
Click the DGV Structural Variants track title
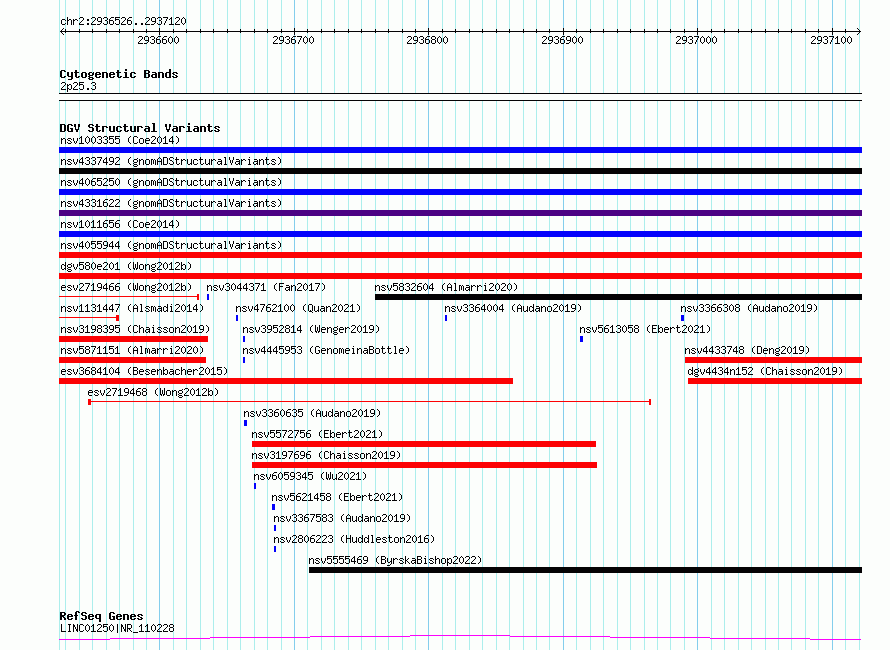click(140, 128)
